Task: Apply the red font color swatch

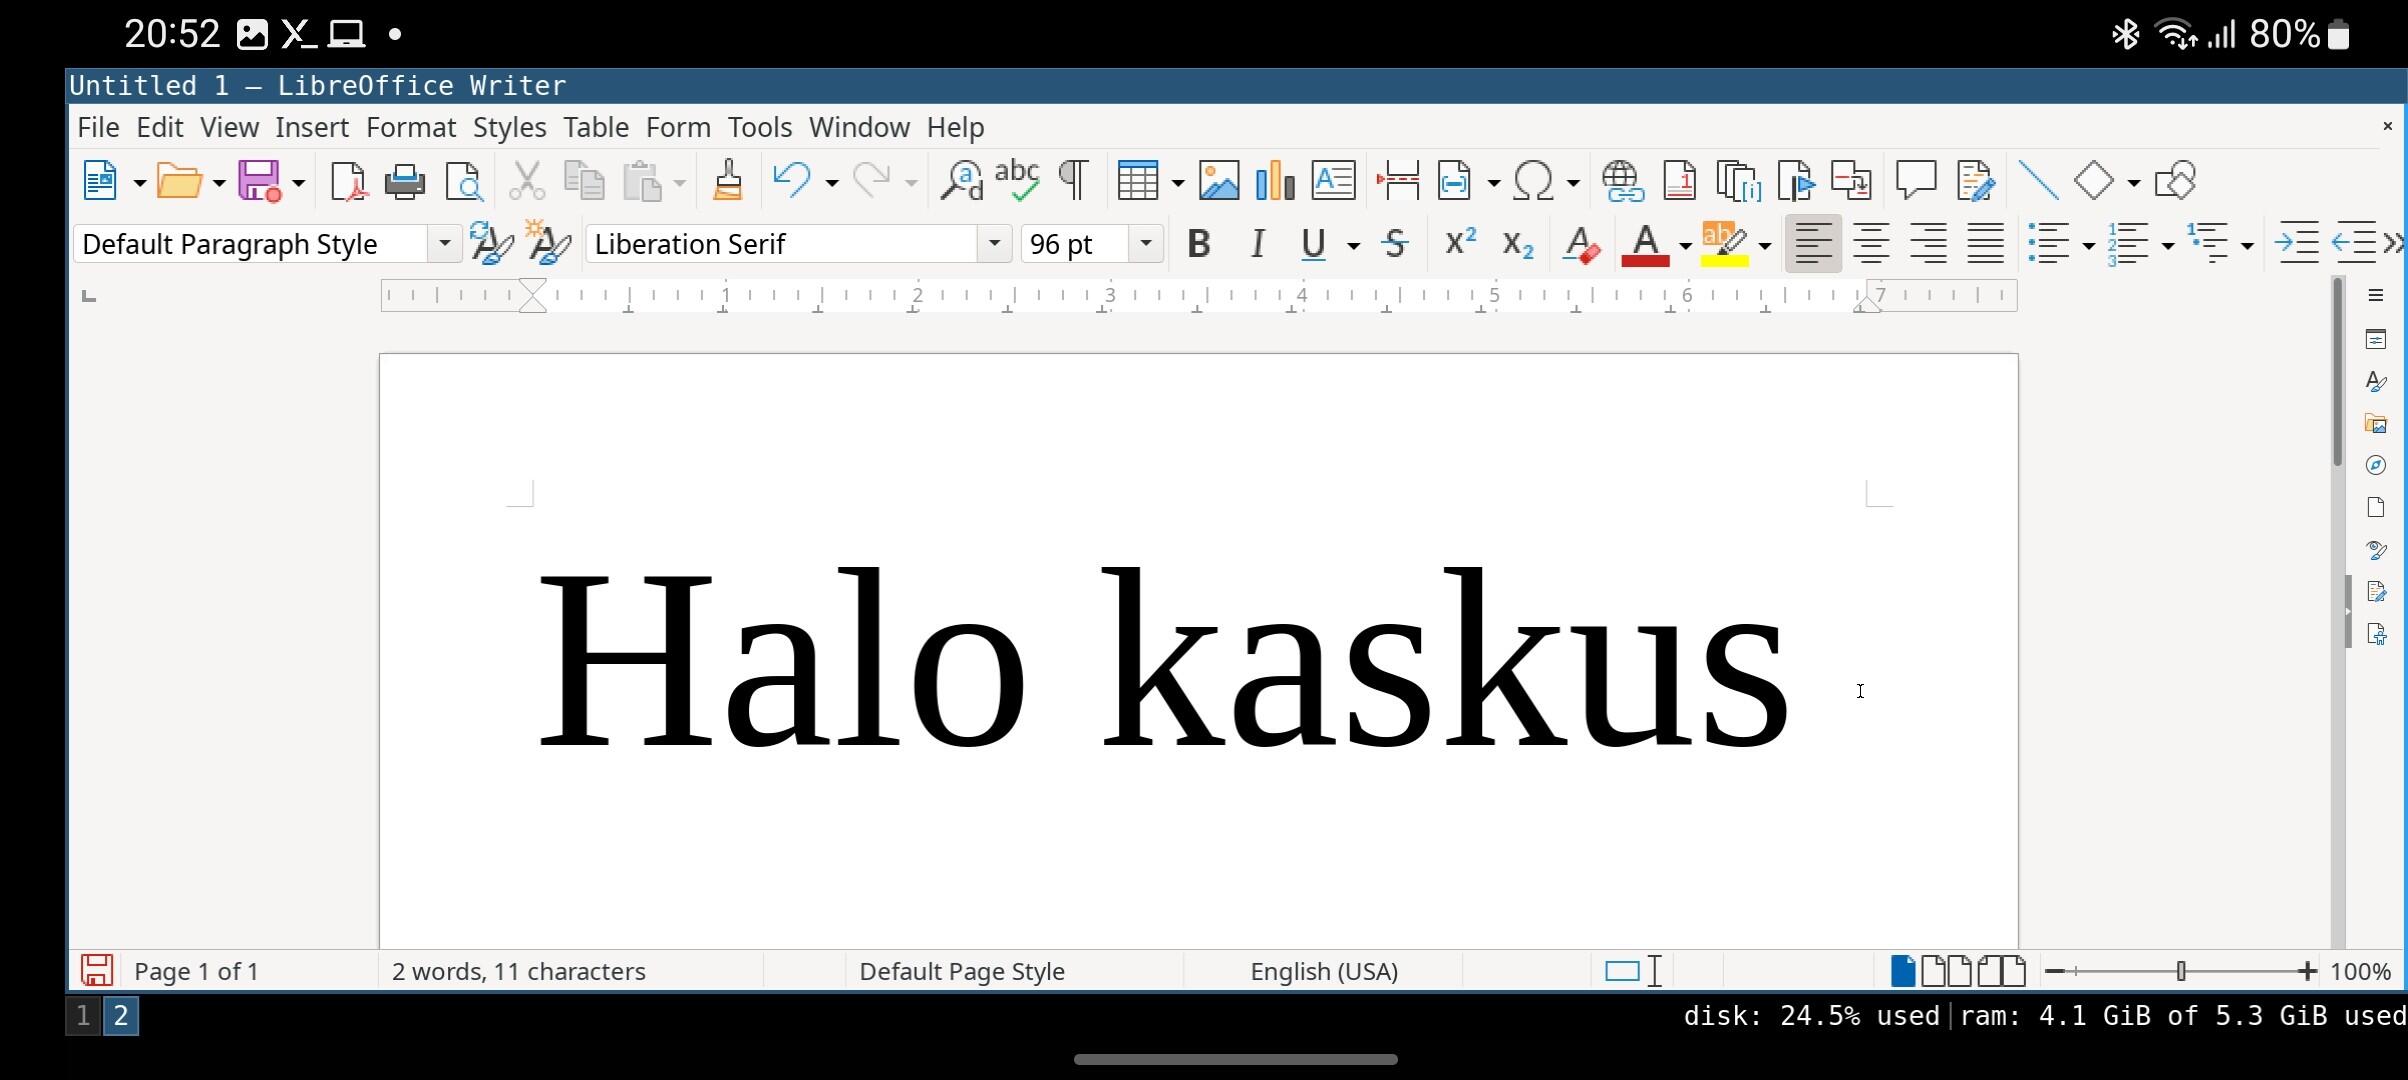Action: 1645,260
